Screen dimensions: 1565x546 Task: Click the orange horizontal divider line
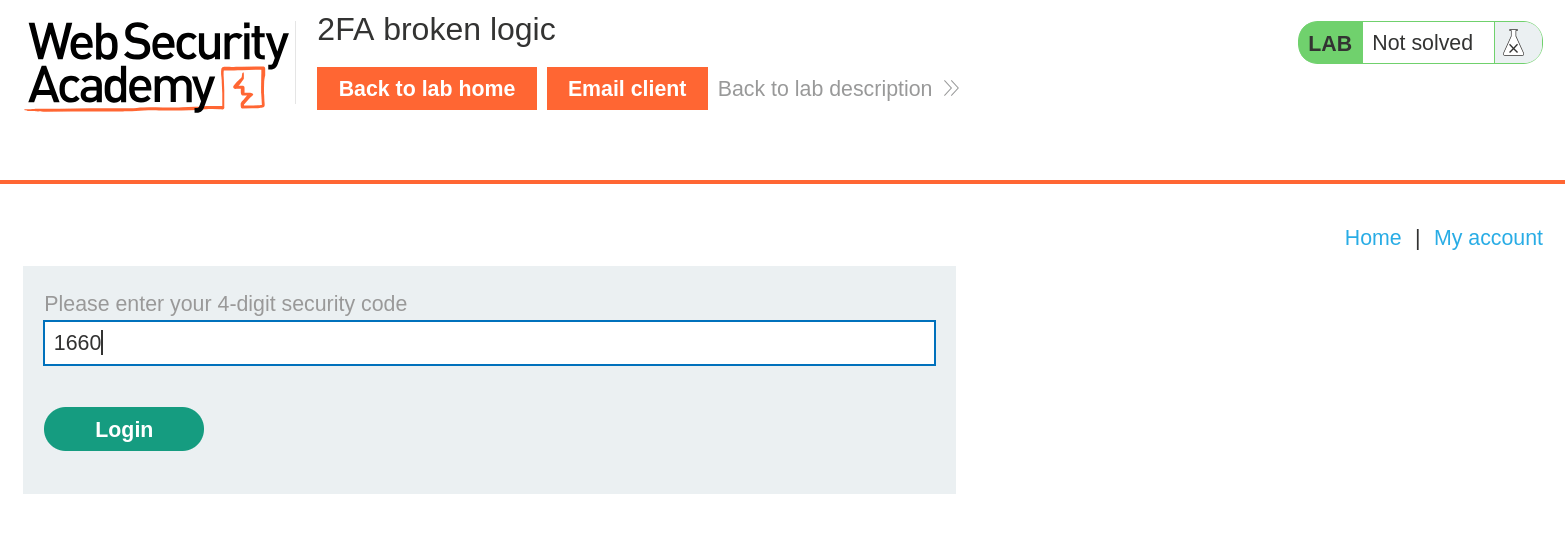click(x=782, y=182)
